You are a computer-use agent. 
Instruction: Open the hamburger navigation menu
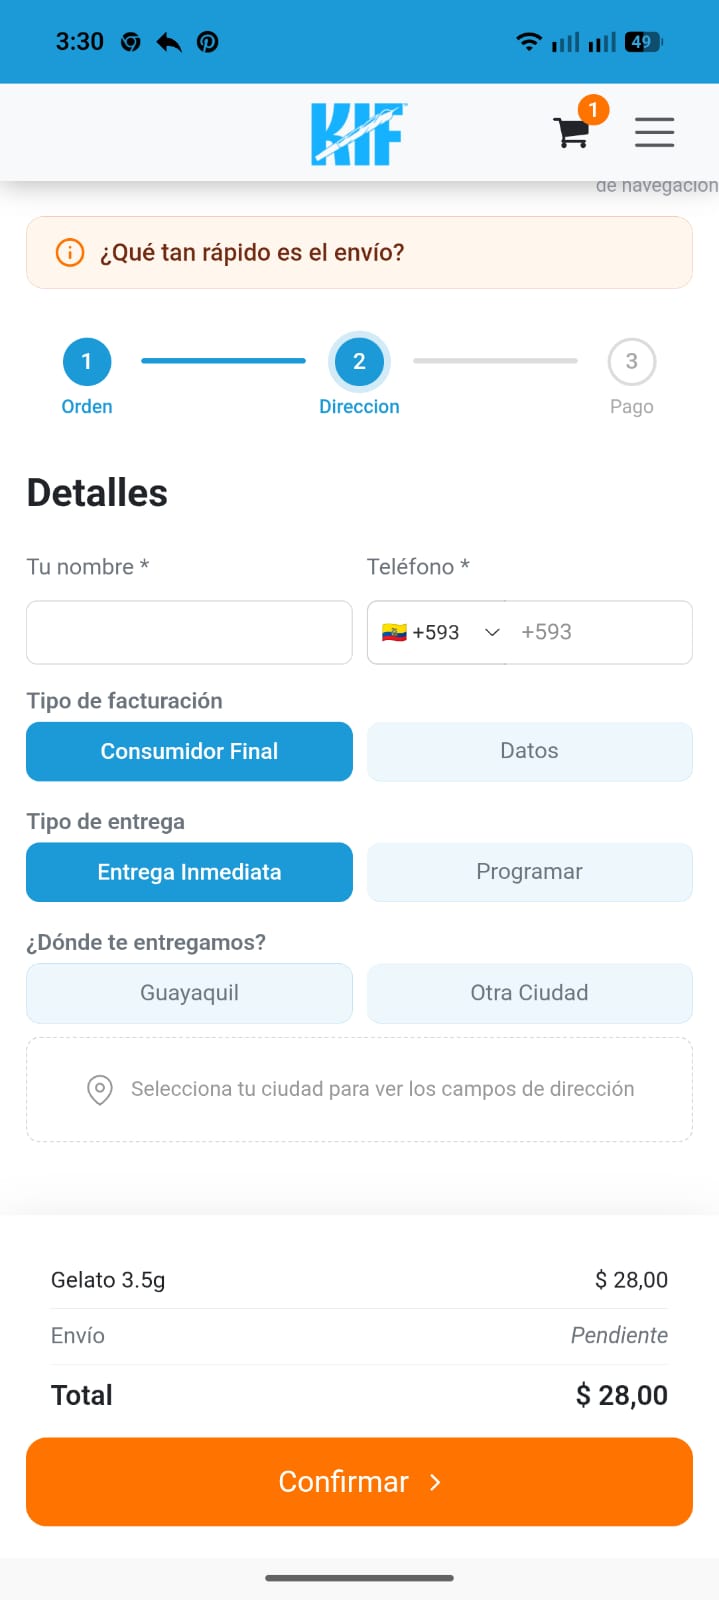(x=654, y=132)
